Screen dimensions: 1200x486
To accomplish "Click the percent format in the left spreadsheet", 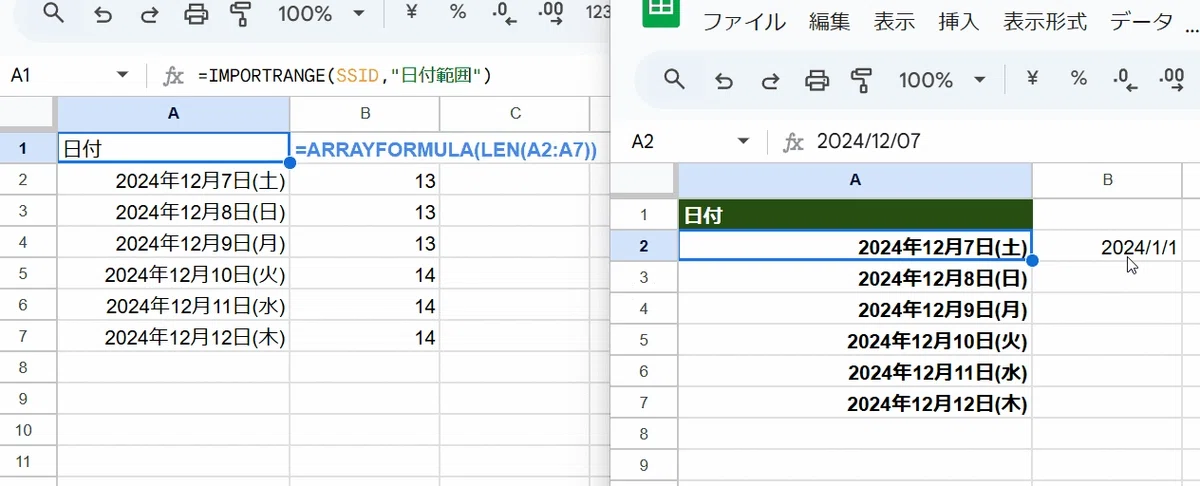I will point(458,12).
